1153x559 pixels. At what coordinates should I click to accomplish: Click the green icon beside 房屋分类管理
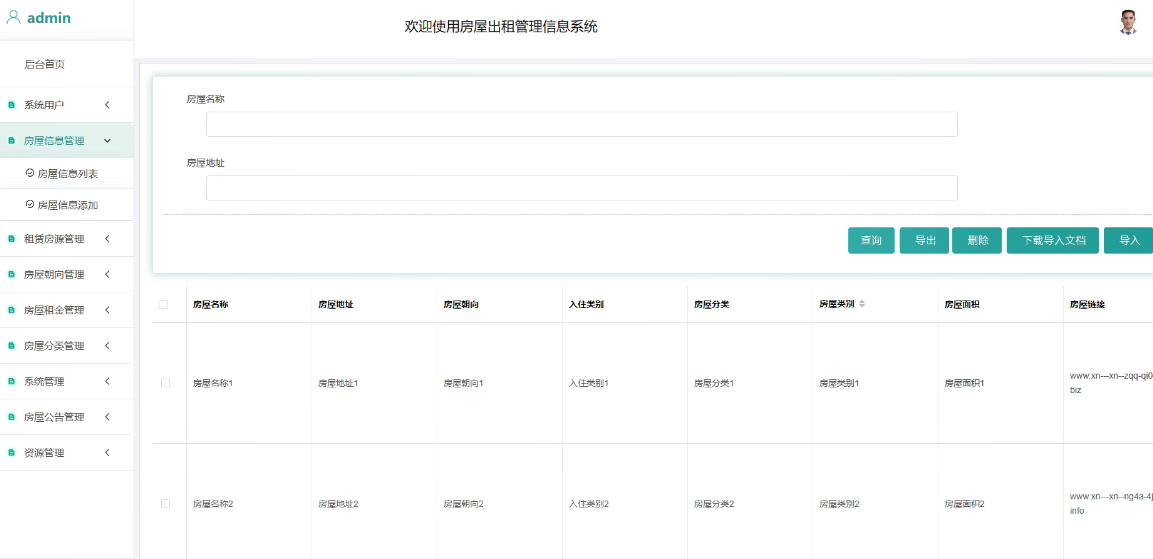[11, 346]
